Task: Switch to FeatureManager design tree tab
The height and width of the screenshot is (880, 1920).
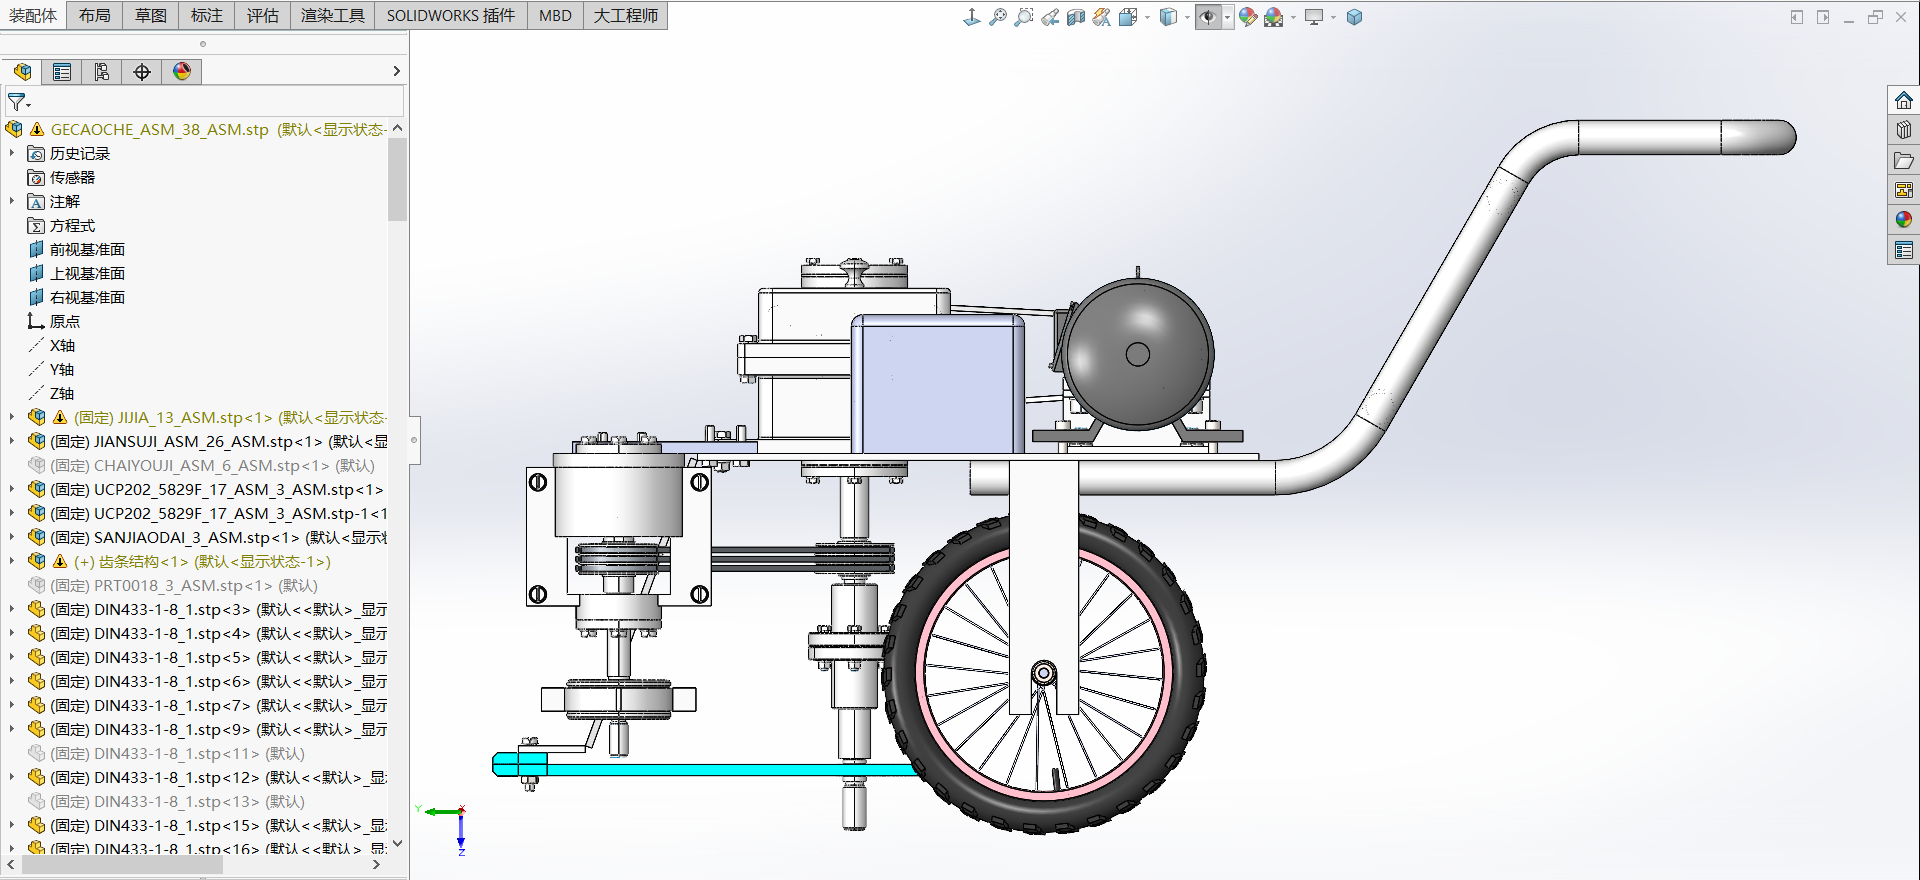Action: pos(22,72)
